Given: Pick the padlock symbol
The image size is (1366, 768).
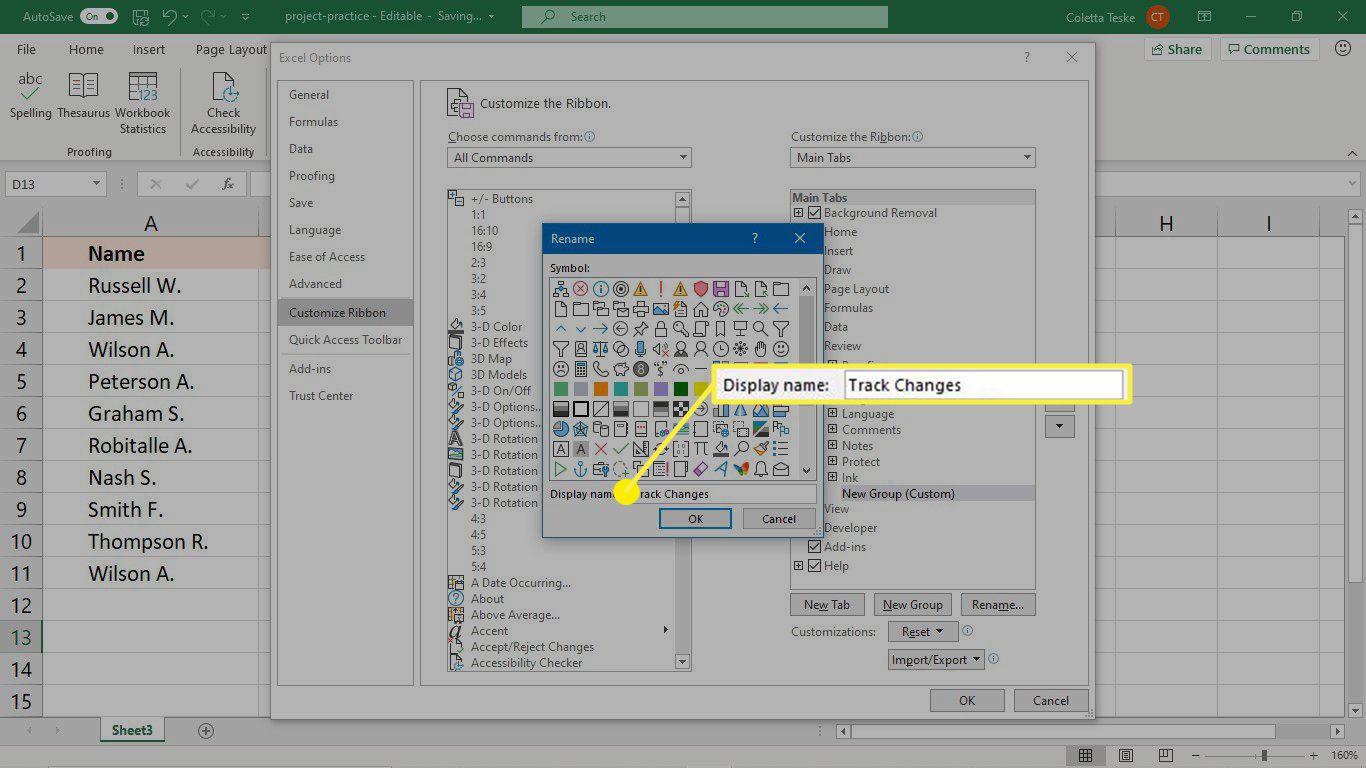Looking at the screenshot, I should 661,329.
